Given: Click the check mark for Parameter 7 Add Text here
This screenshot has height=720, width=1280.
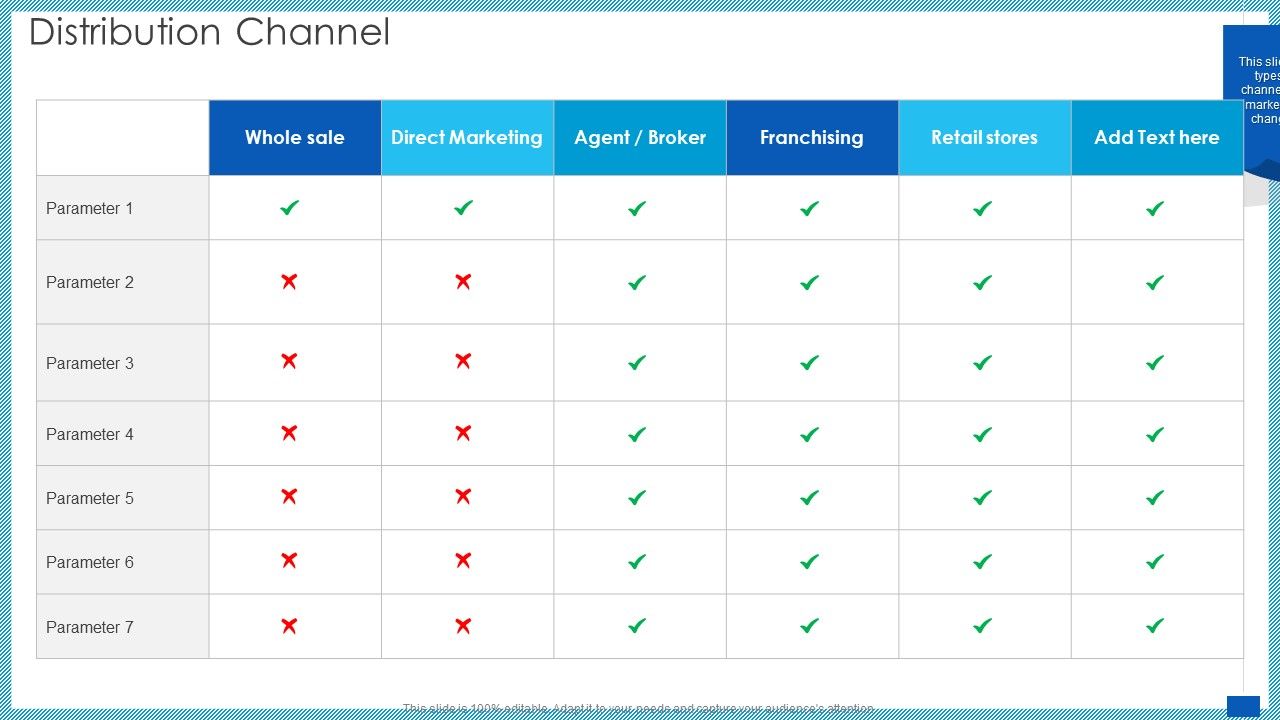Looking at the screenshot, I should pos(1155,626).
